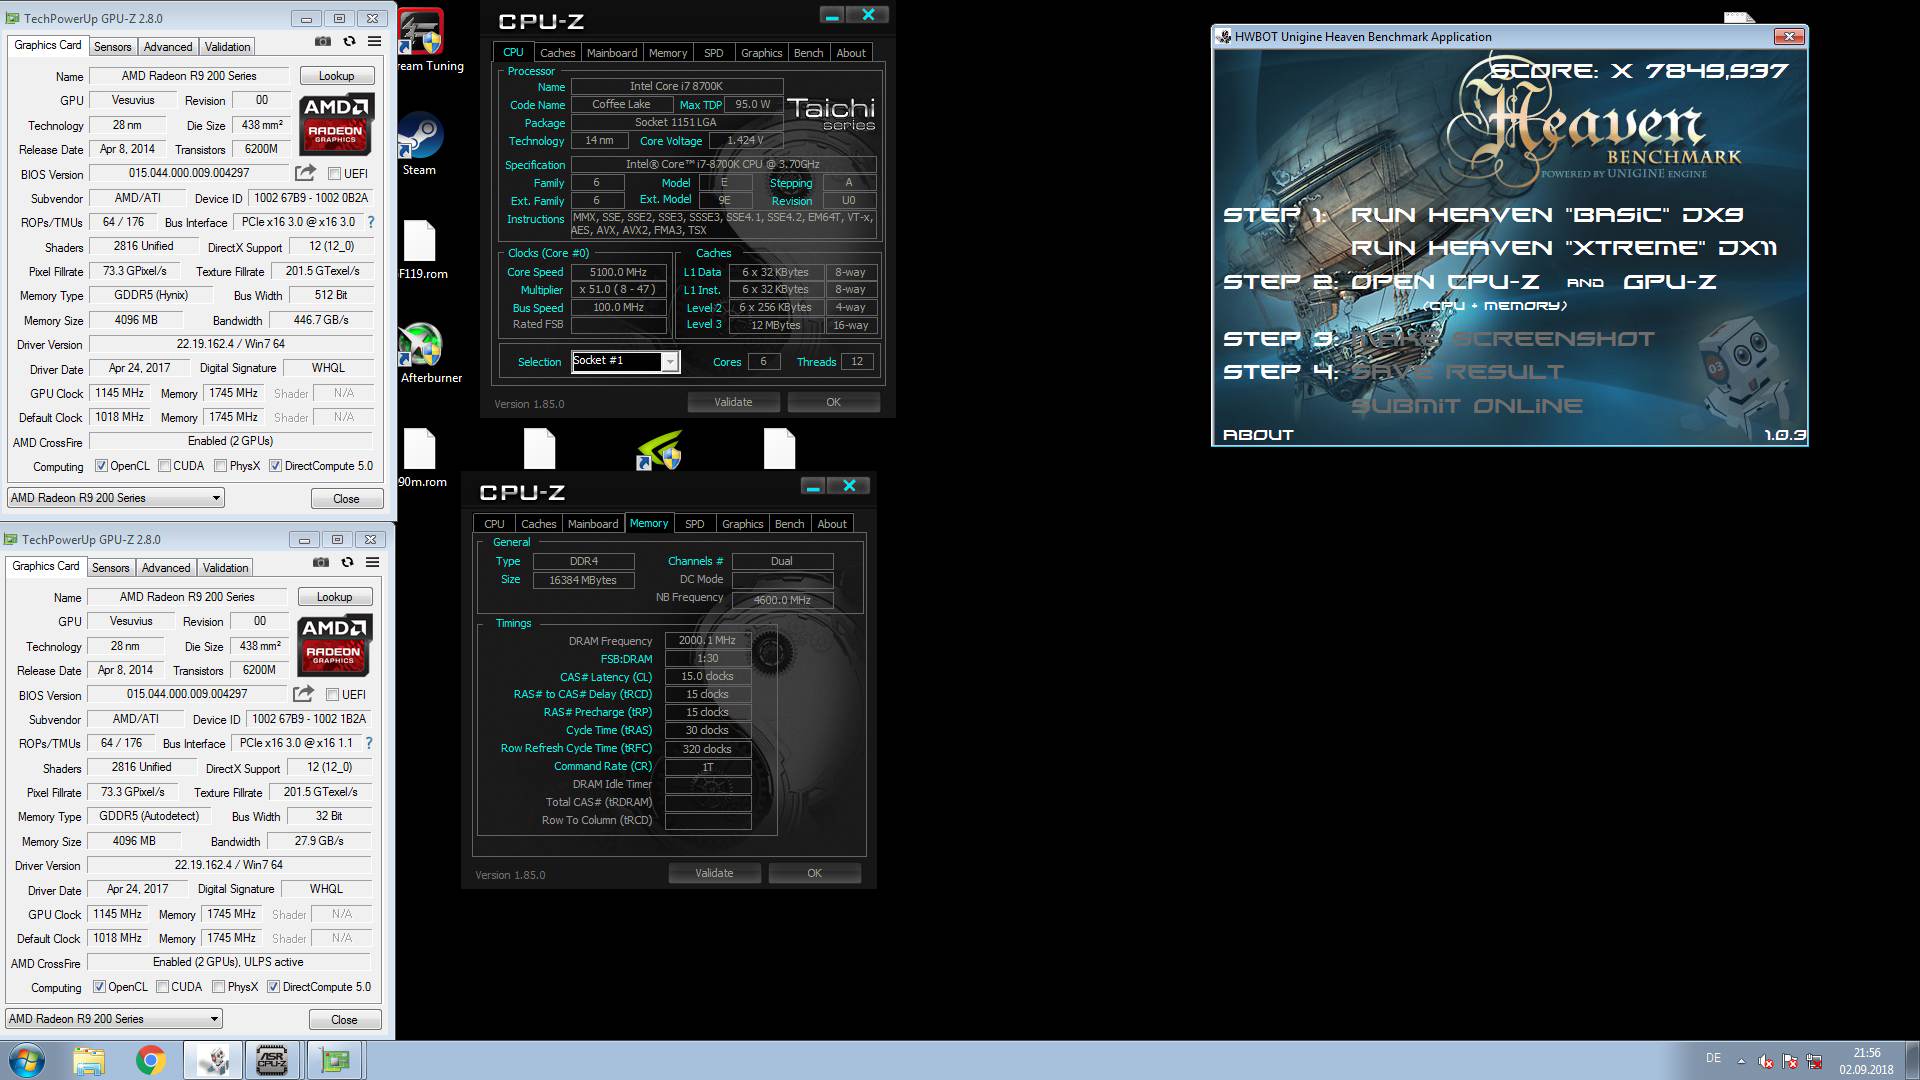Click the refresh icon in lower GPU-Z window
1920x1080 pixels.
click(347, 562)
